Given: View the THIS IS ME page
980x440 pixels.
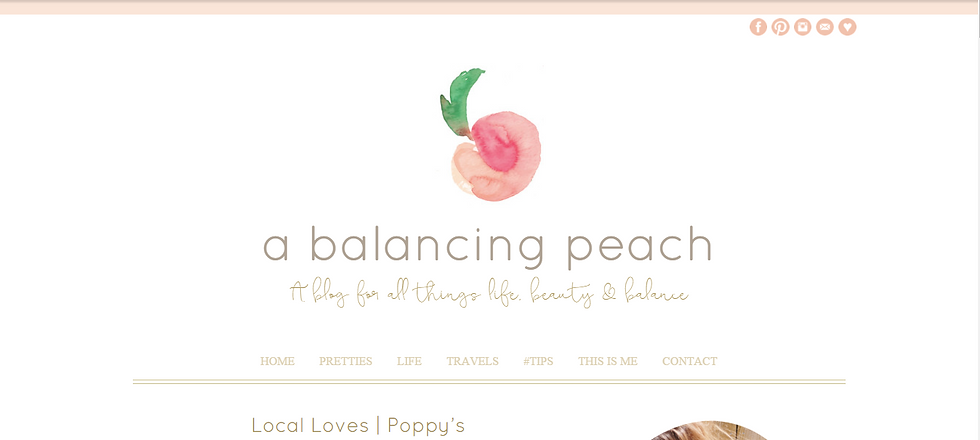Looking at the screenshot, I should [x=608, y=361].
